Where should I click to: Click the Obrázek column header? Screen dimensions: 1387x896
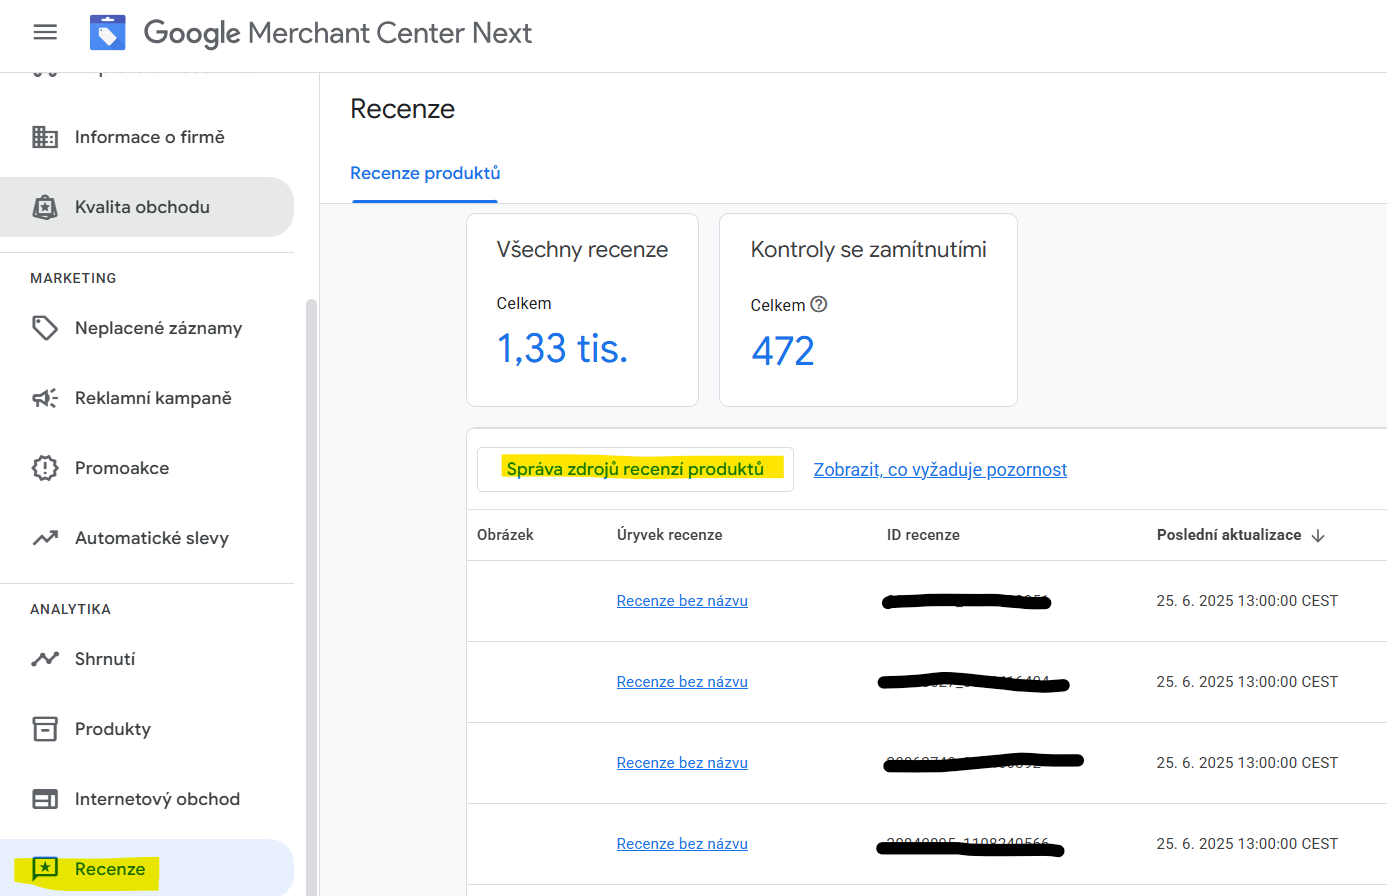pos(505,535)
